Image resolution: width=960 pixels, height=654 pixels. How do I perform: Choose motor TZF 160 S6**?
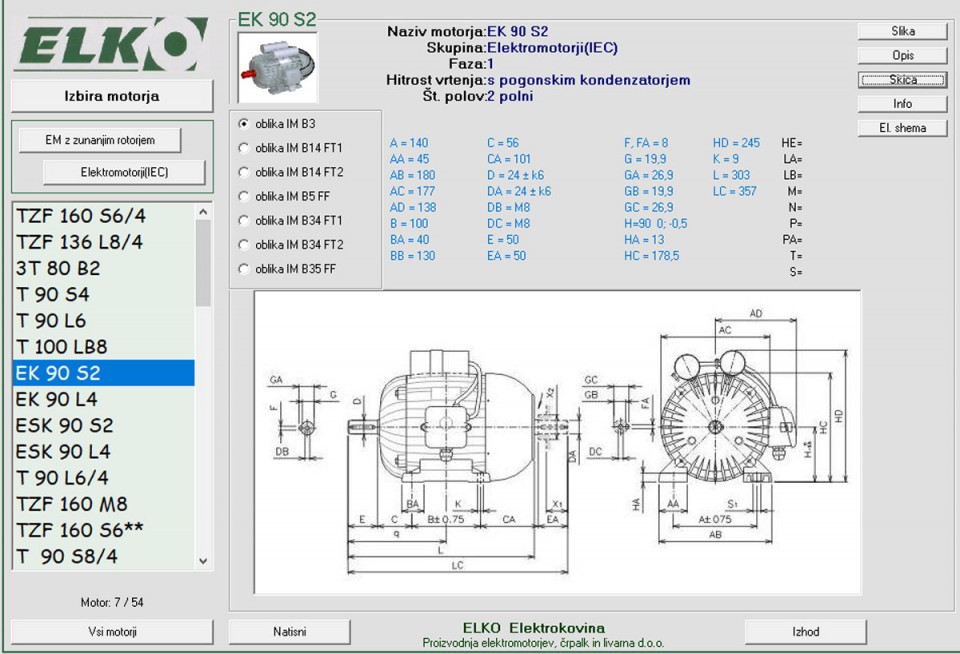pyautogui.click(x=103, y=530)
